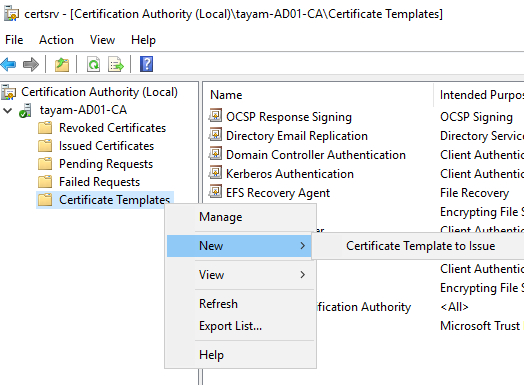Collapse the tayam-AD01-CA tree node

[7, 111]
